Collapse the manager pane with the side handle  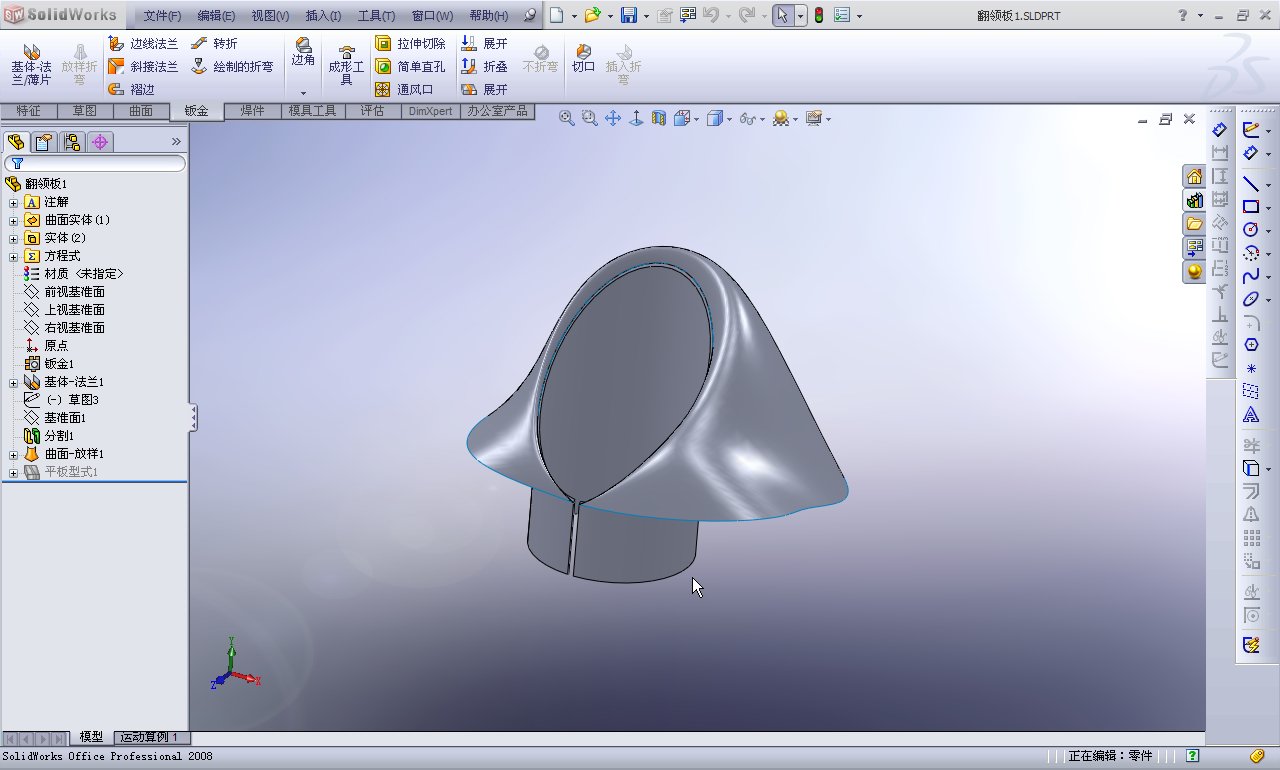coord(193,418)
